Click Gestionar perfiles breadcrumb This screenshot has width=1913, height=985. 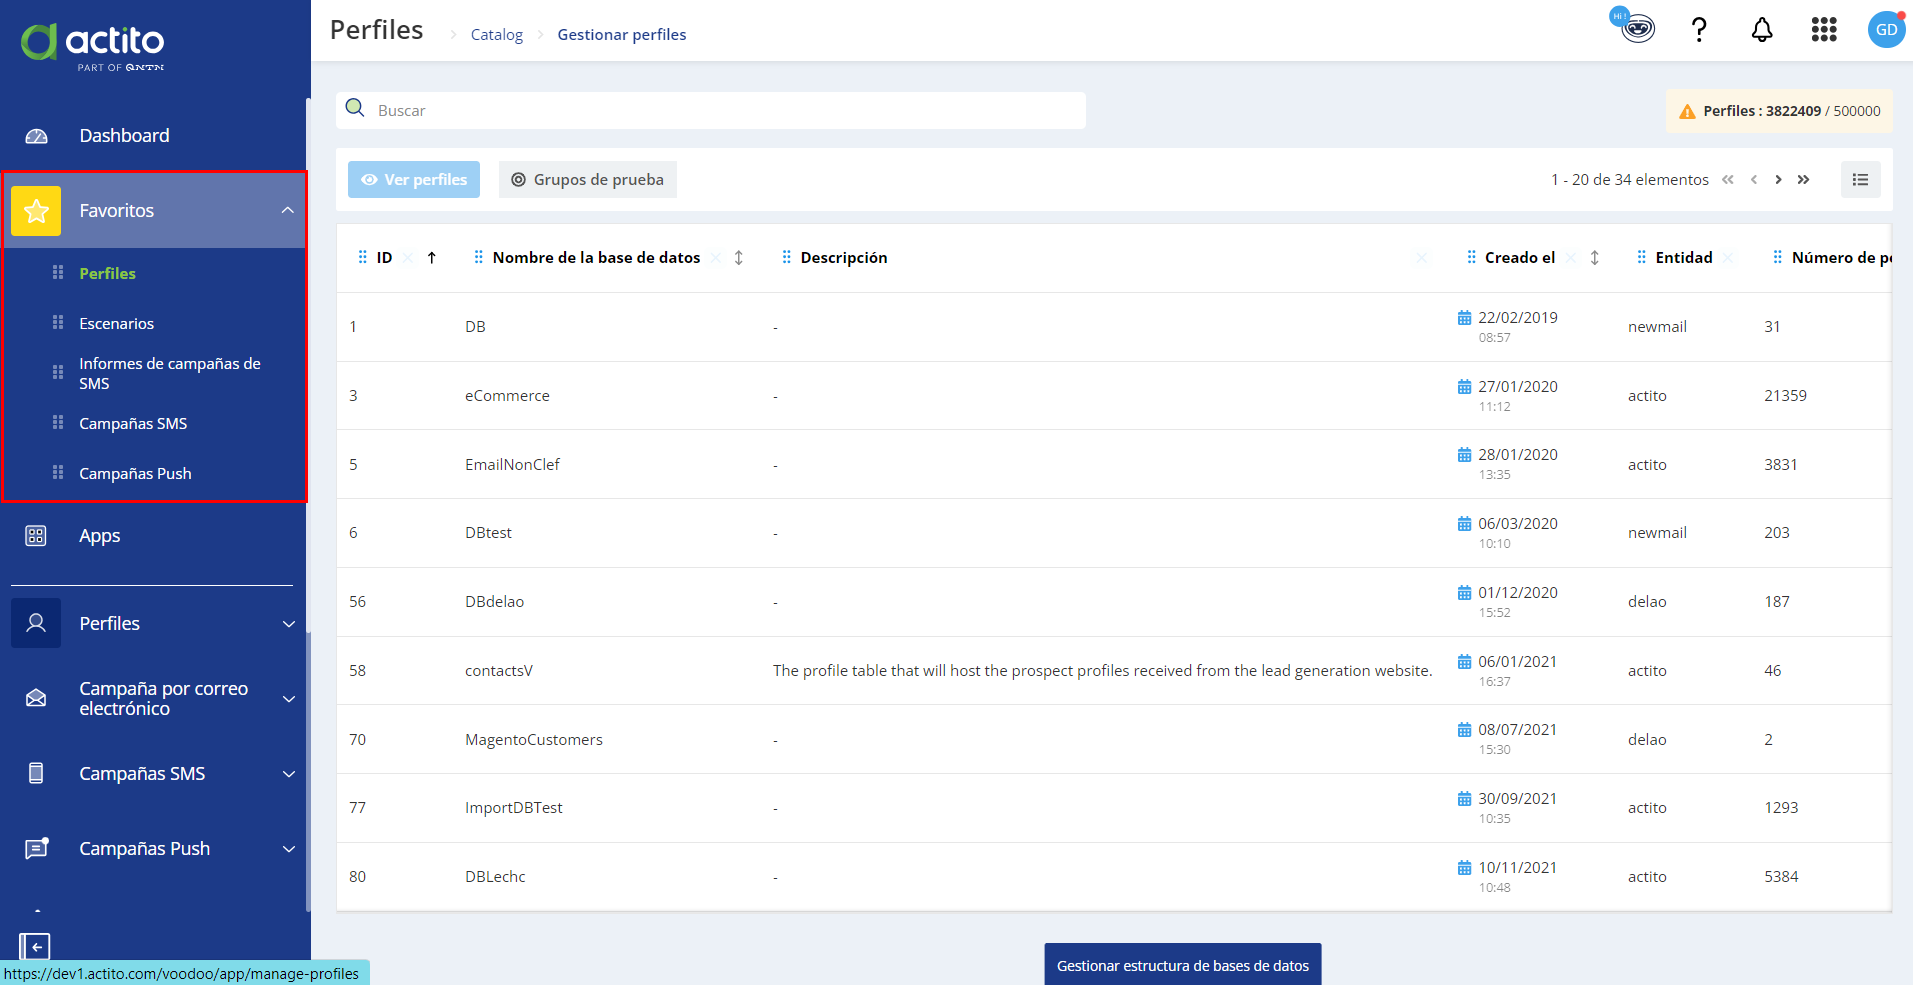622,34
